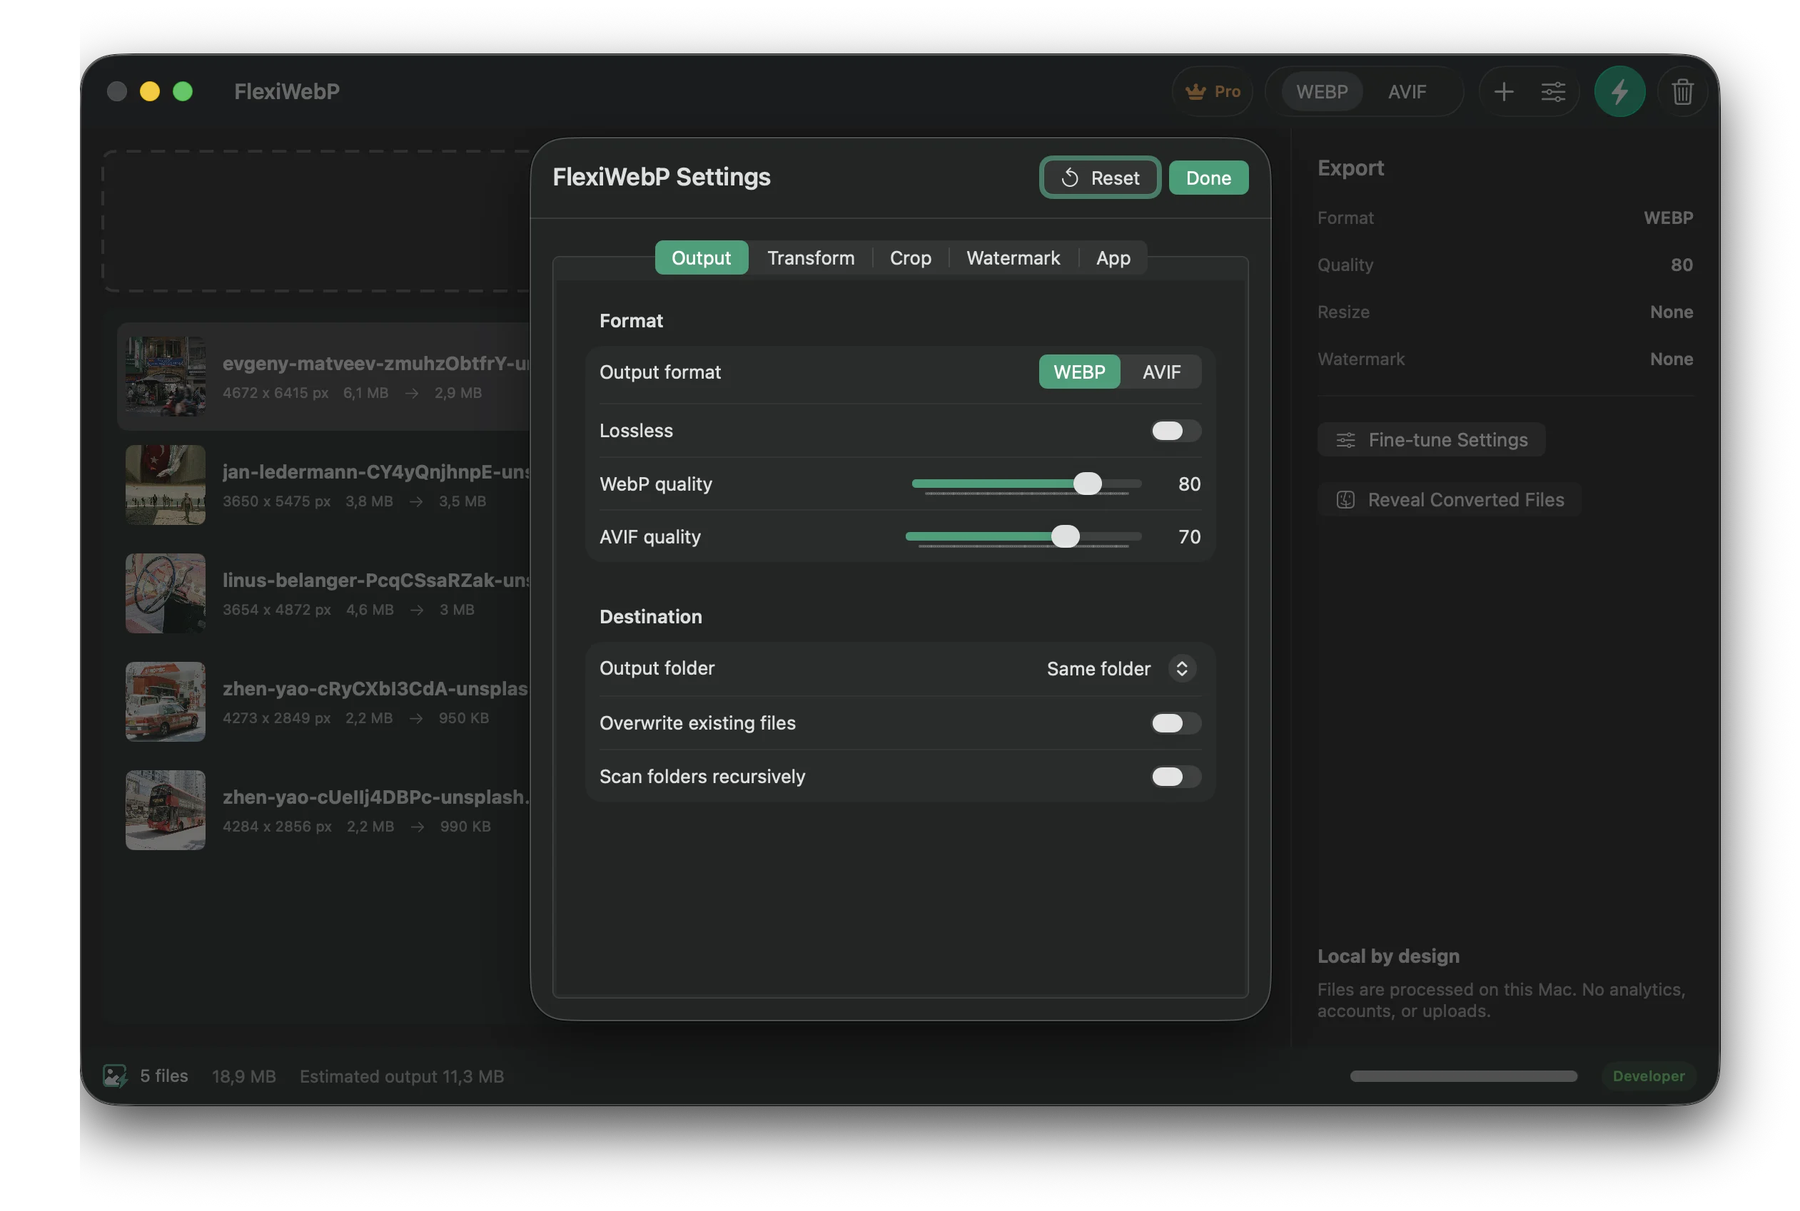Enable Overwrite existing files switch
The height and width of the screenshot is (1211, 1800).
[x=1175, y=723]
